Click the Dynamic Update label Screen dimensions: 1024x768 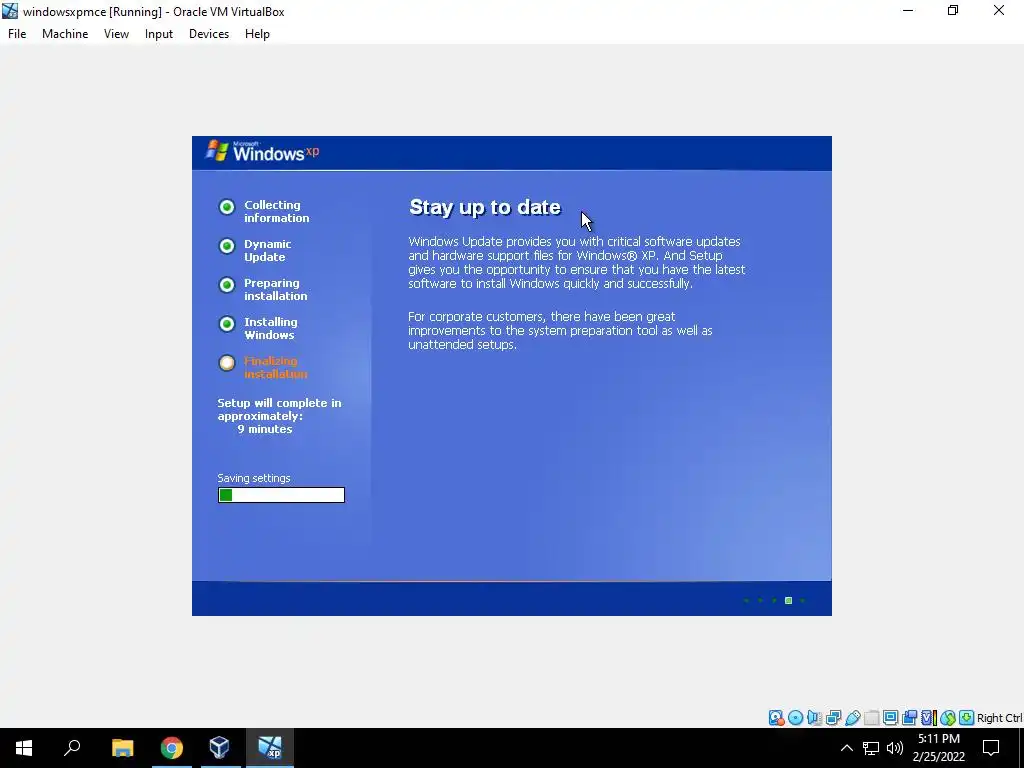coord(268,250)
